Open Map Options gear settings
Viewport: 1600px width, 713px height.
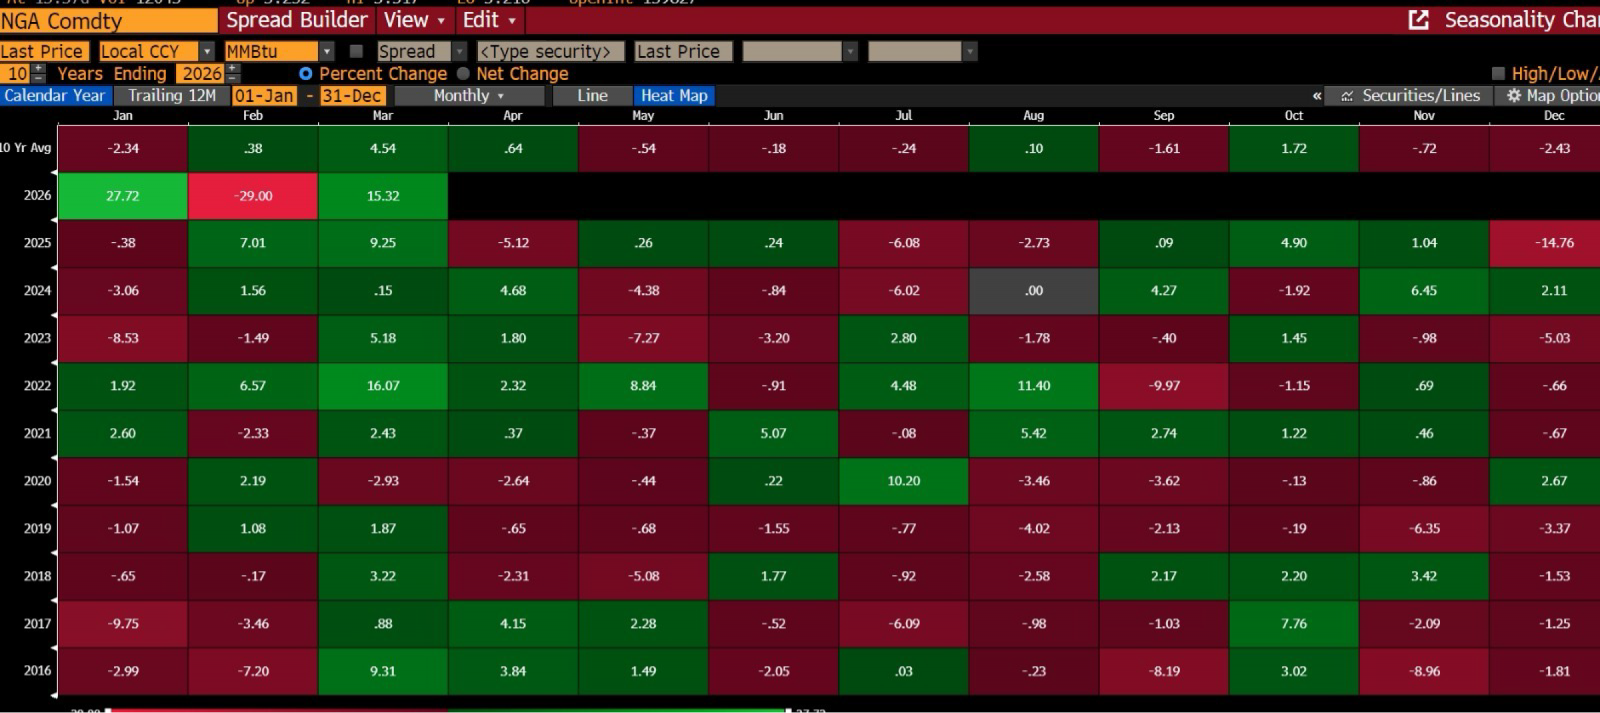pyautogui.click(x=1550, y=96)
